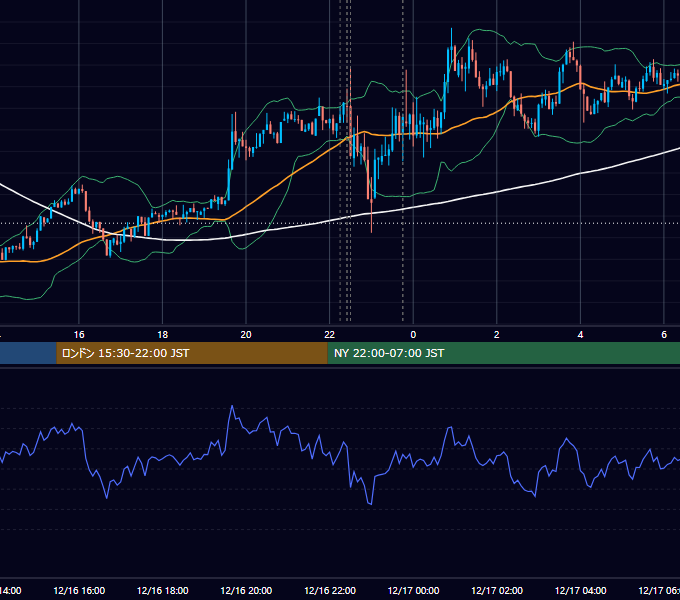Click the 6 hour label on time axis
Image resolution: width=680 pixels, height=600 pixels.
point(664,335)
